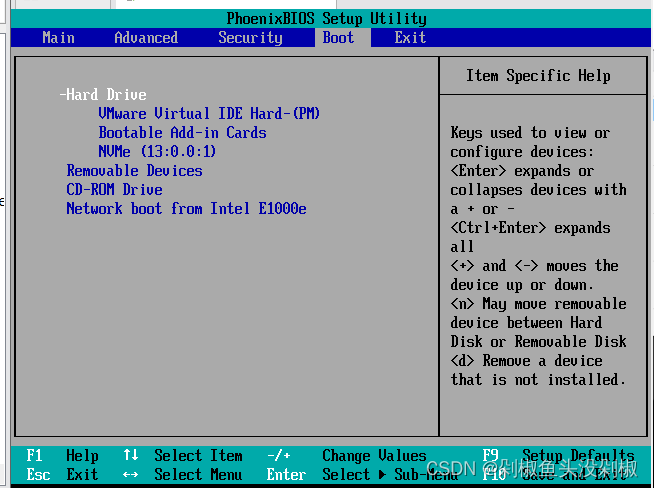Click the '<Ctrl+Enter> expands' help line
This screenshot has width=654, height=488.
(x=530, y=228)
